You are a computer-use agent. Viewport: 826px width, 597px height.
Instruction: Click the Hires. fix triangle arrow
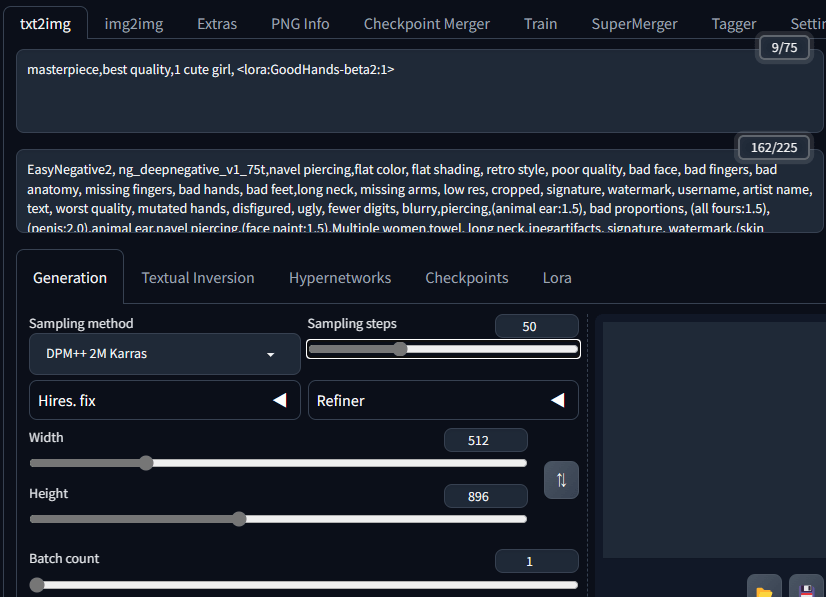[280, 400]
